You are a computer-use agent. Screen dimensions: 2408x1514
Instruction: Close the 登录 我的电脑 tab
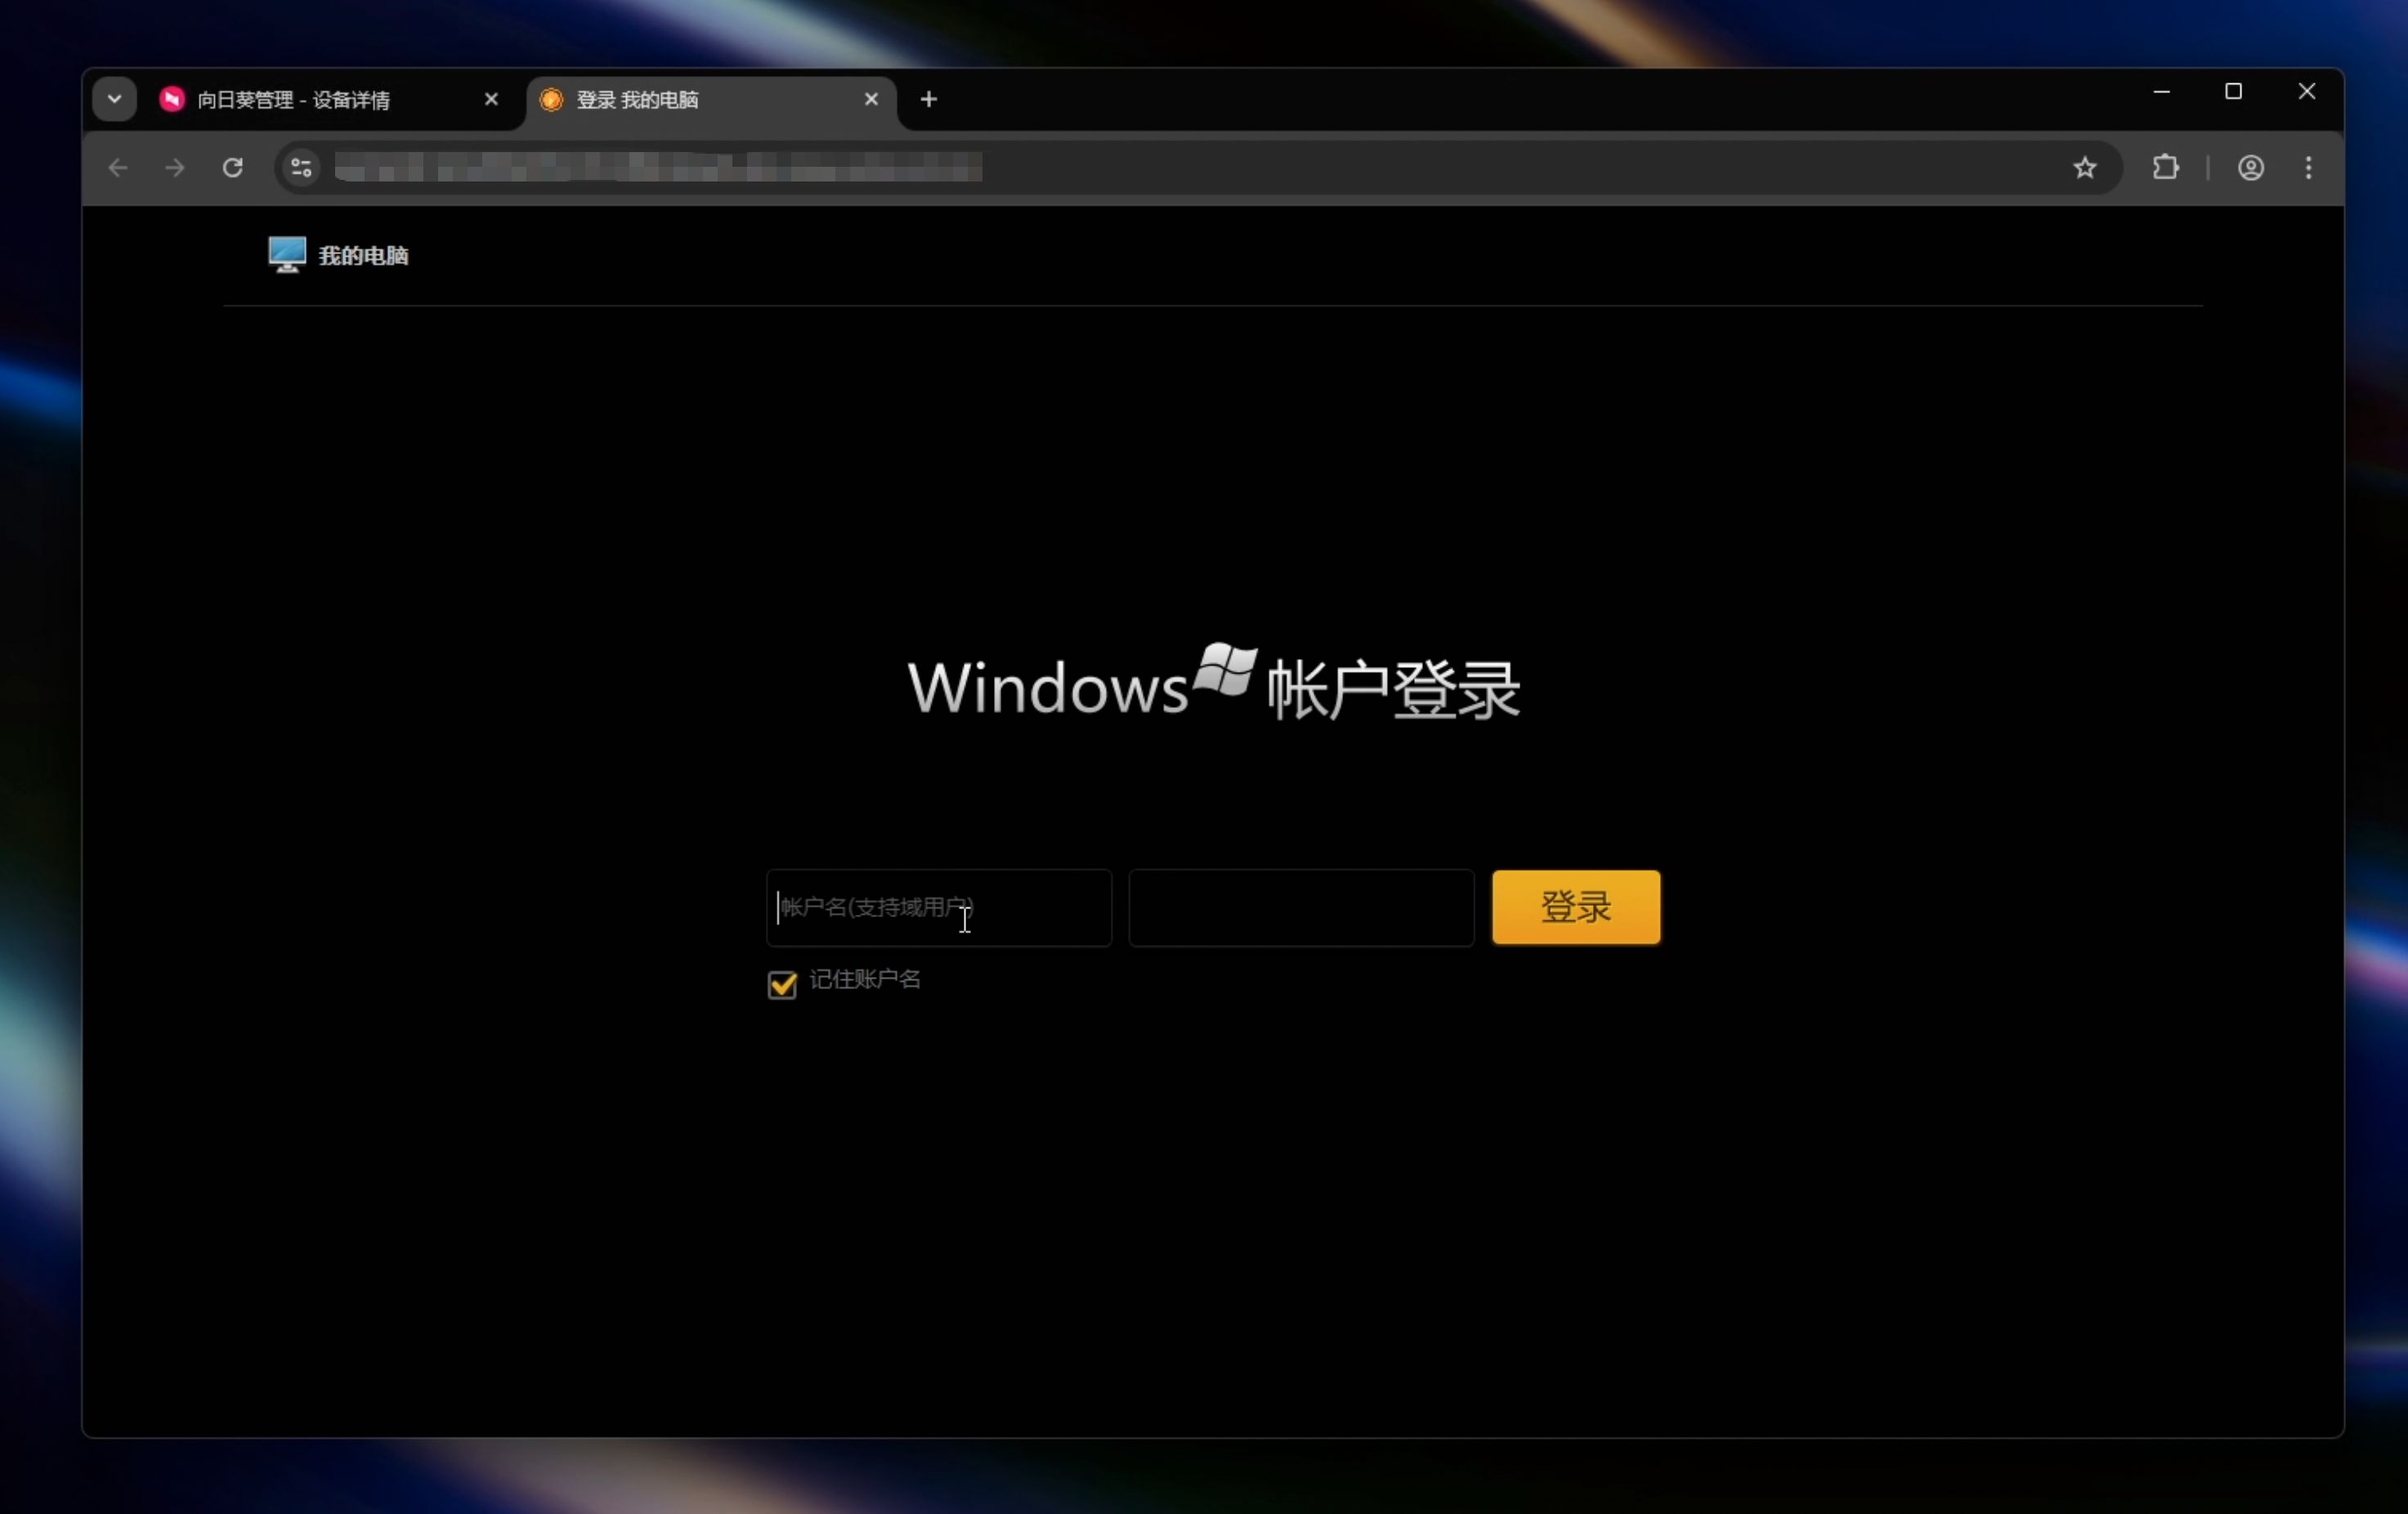coord(871,99)
